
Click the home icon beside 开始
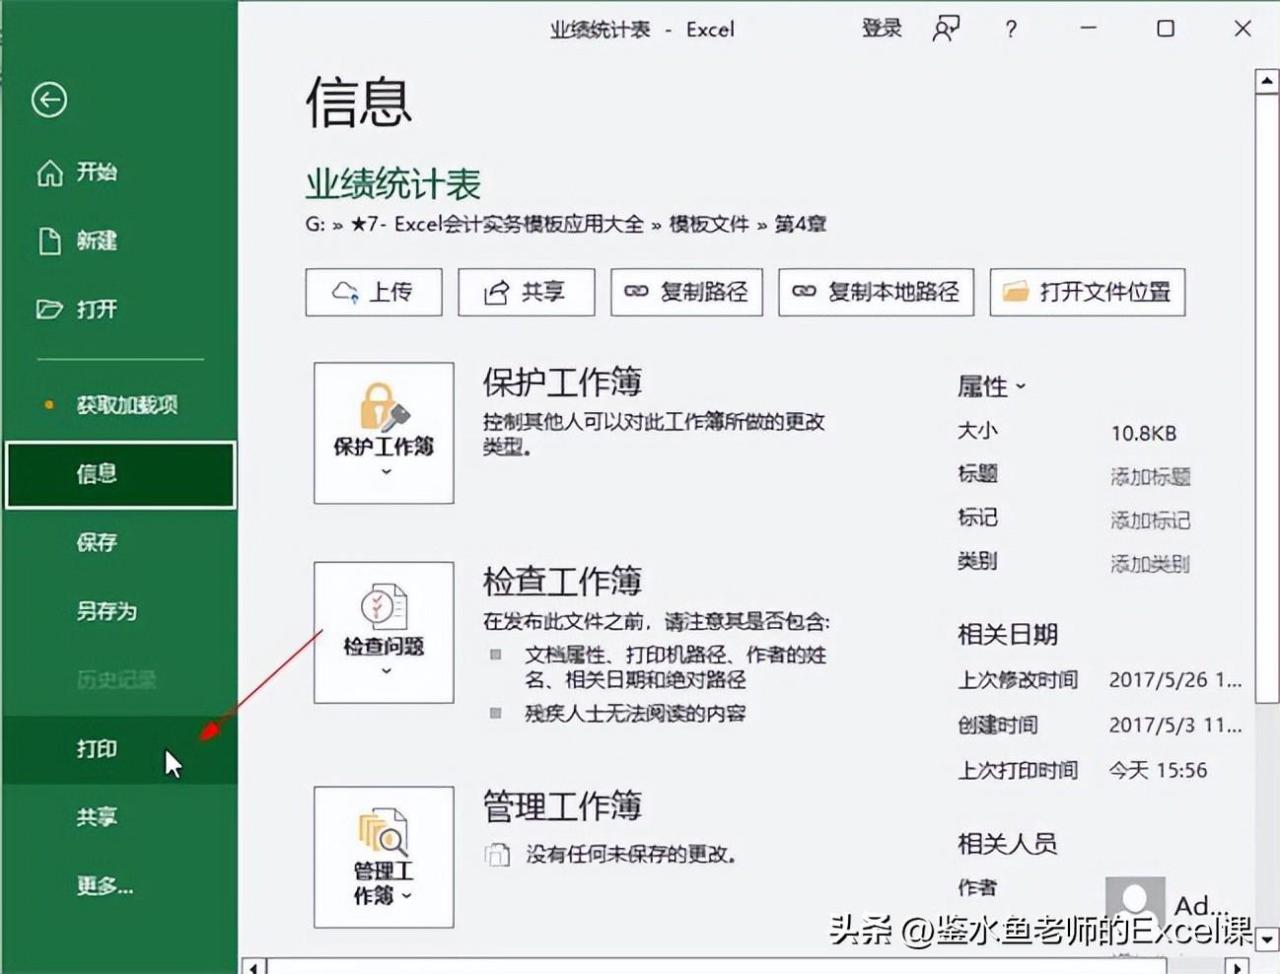click(50, 173)
